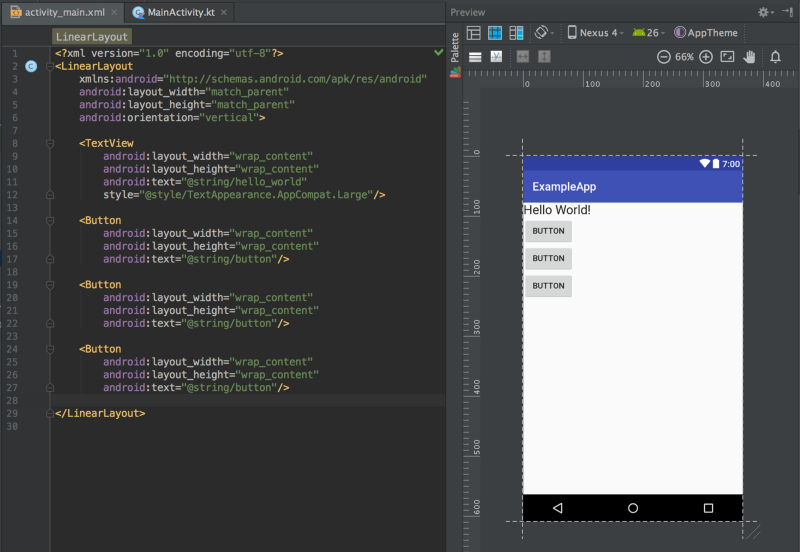Click the TextAppearance.AppCompat.Large style value

pos(256,195)
